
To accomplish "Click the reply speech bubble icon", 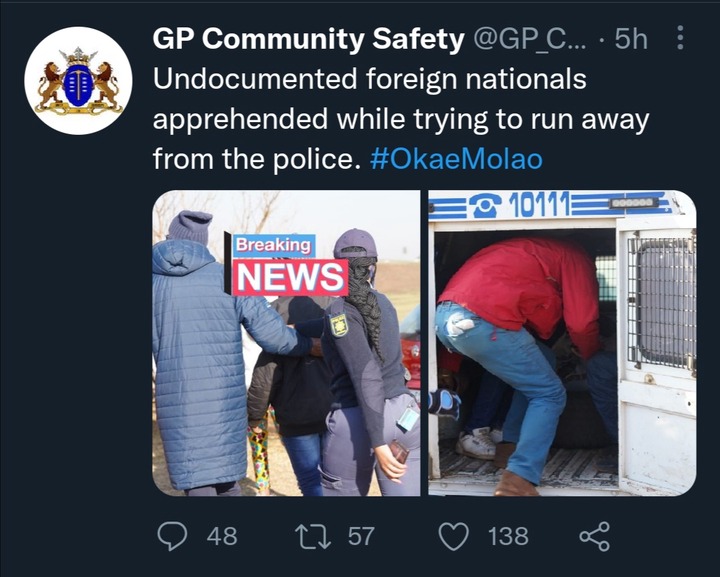I will coord(172,536).
